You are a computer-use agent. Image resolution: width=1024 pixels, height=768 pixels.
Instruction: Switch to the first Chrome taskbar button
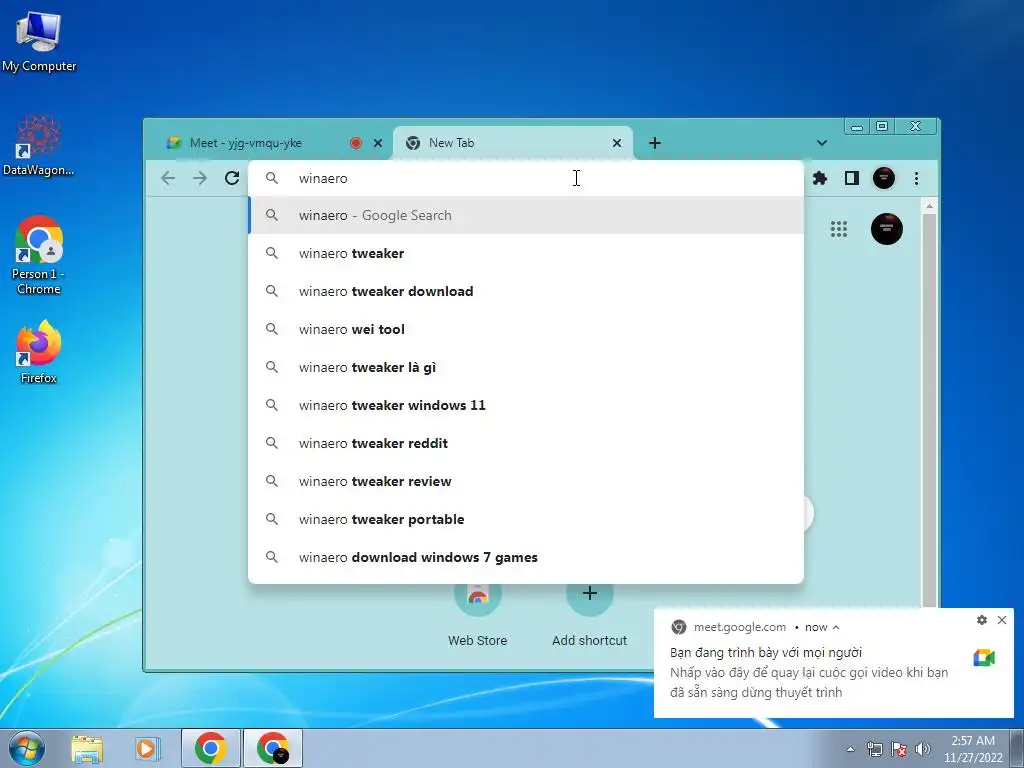(210, 748)
